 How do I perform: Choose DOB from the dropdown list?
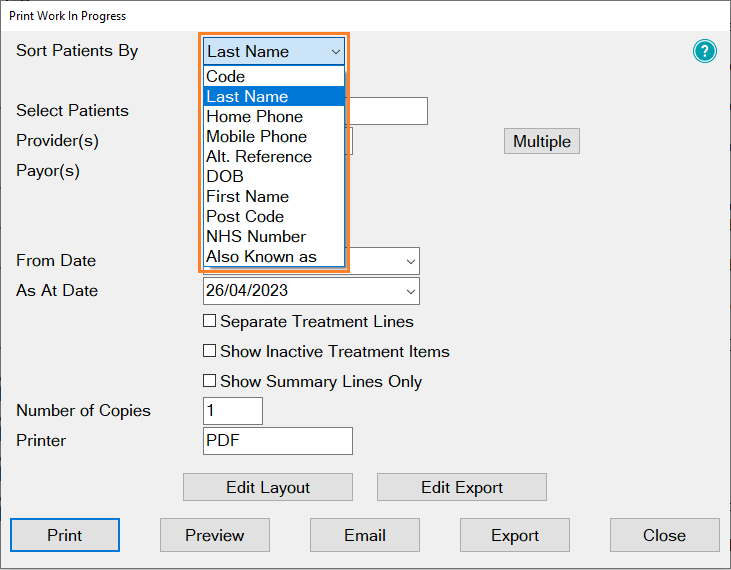pyautogui.click(x=274, y=177)
